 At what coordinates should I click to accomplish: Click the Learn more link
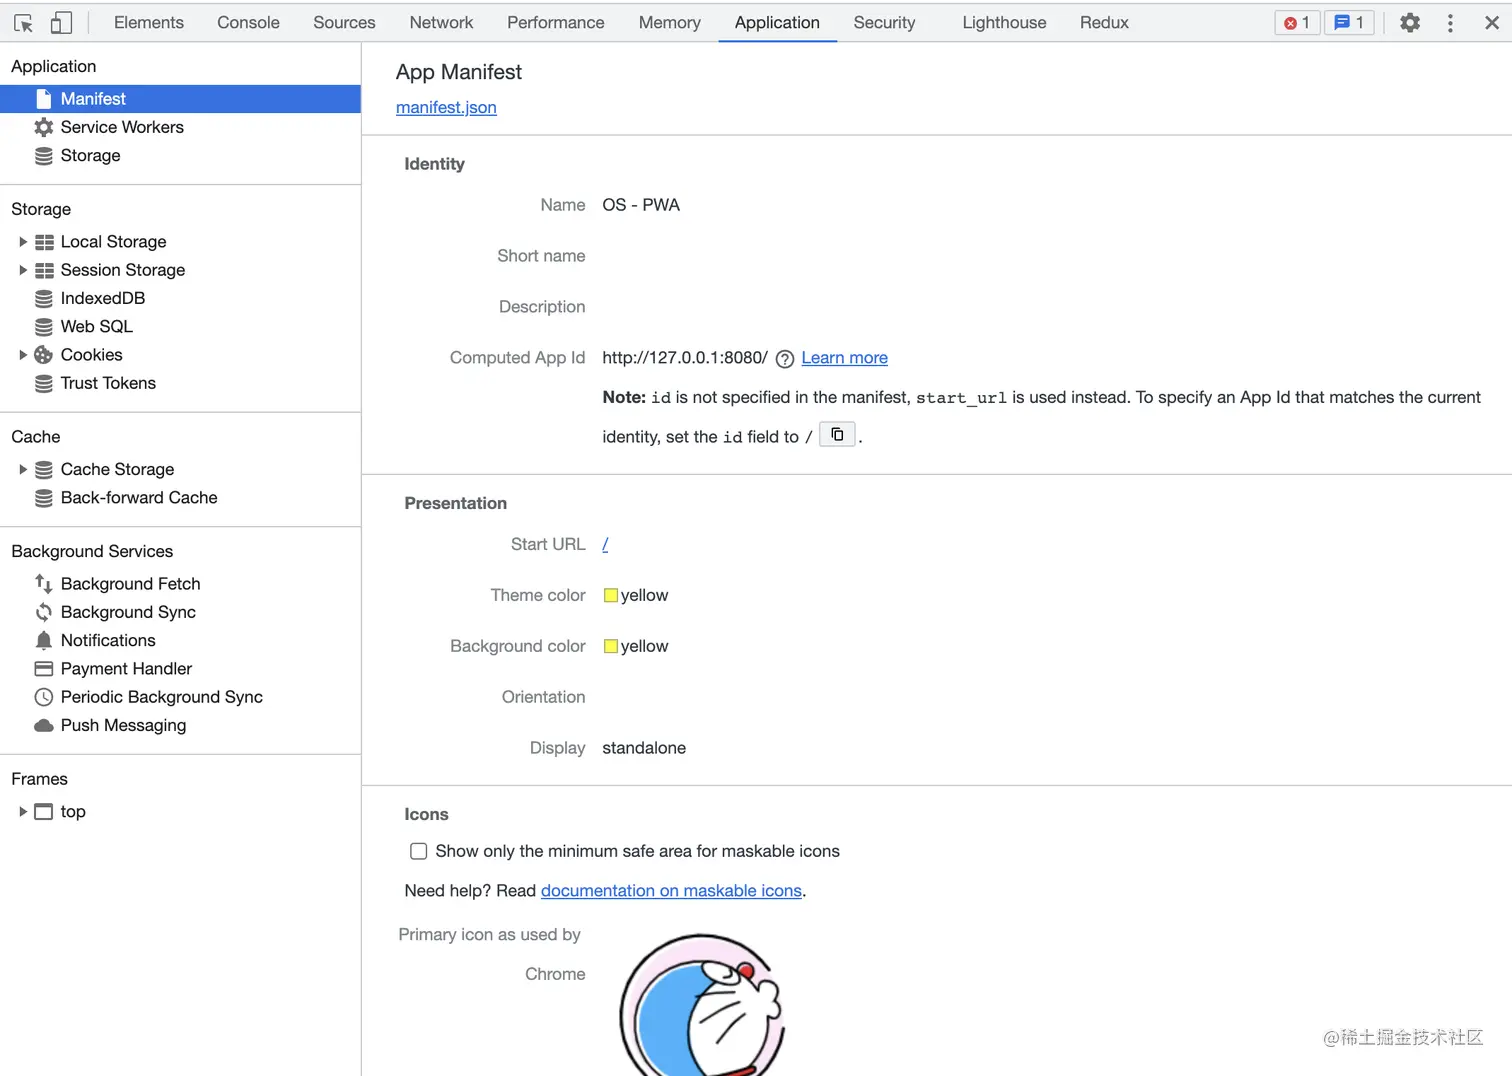tap(844, 358)
